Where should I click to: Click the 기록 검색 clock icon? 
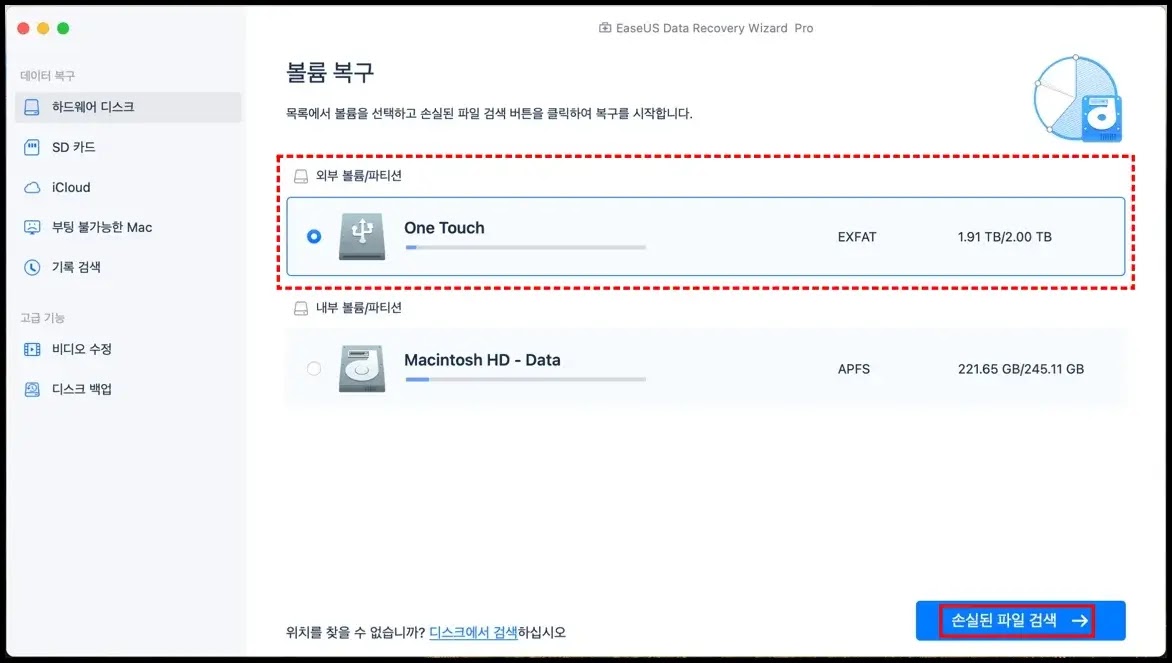coord(31,267)
